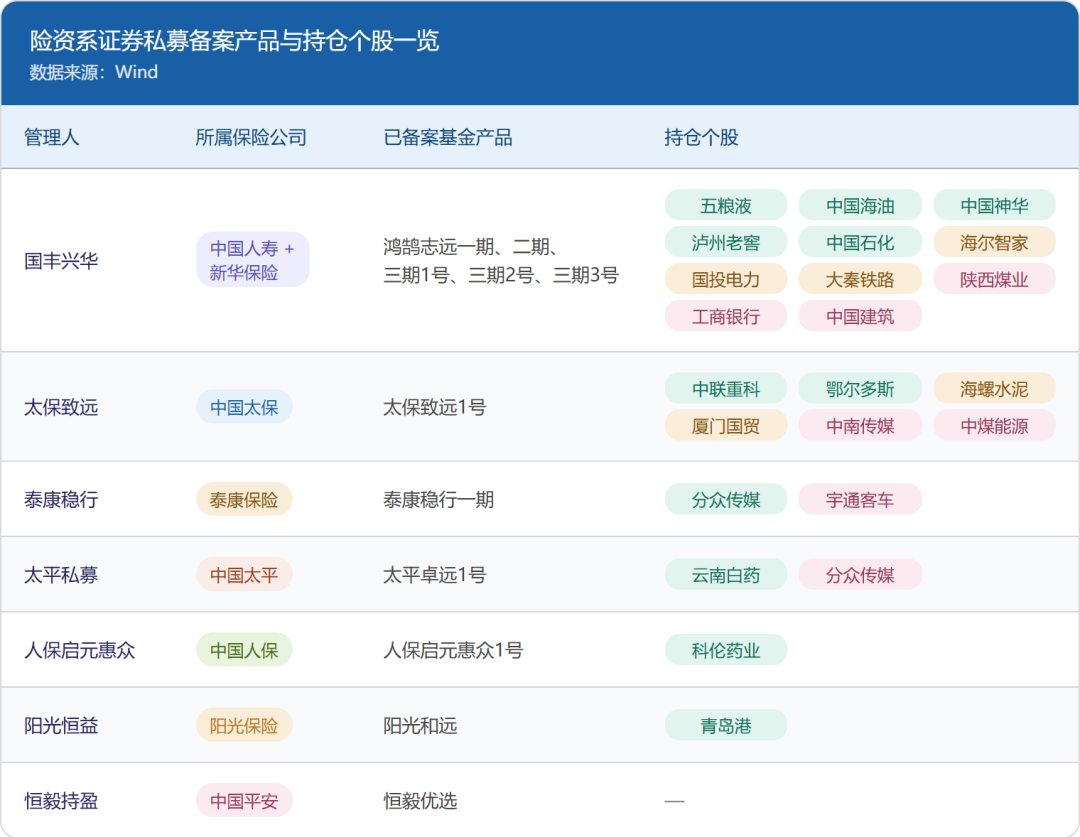This screenshot has width=1080, height=837.
Task: Pick the 中联重科 stock tag
Action: tap(726, 389)
